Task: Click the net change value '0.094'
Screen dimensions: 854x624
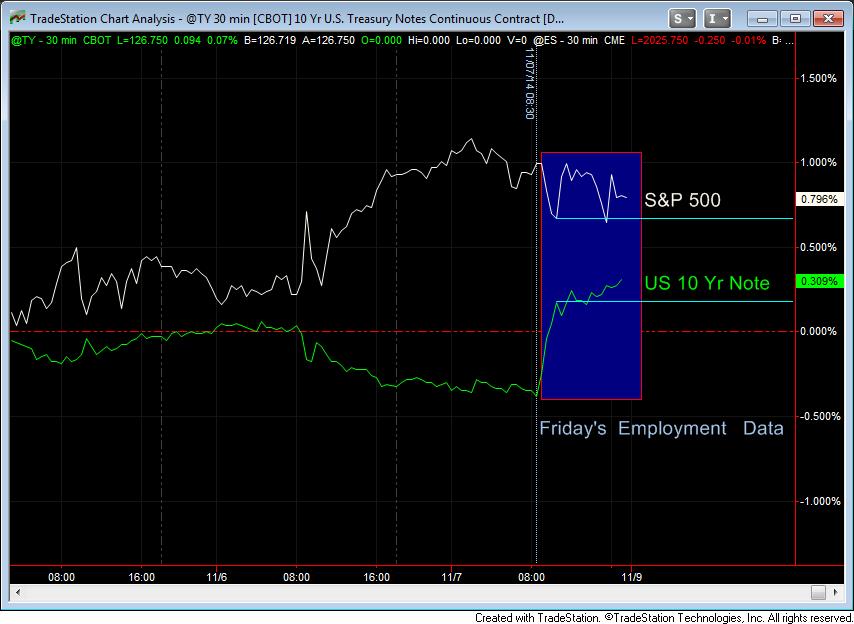Action: (187, 40)
